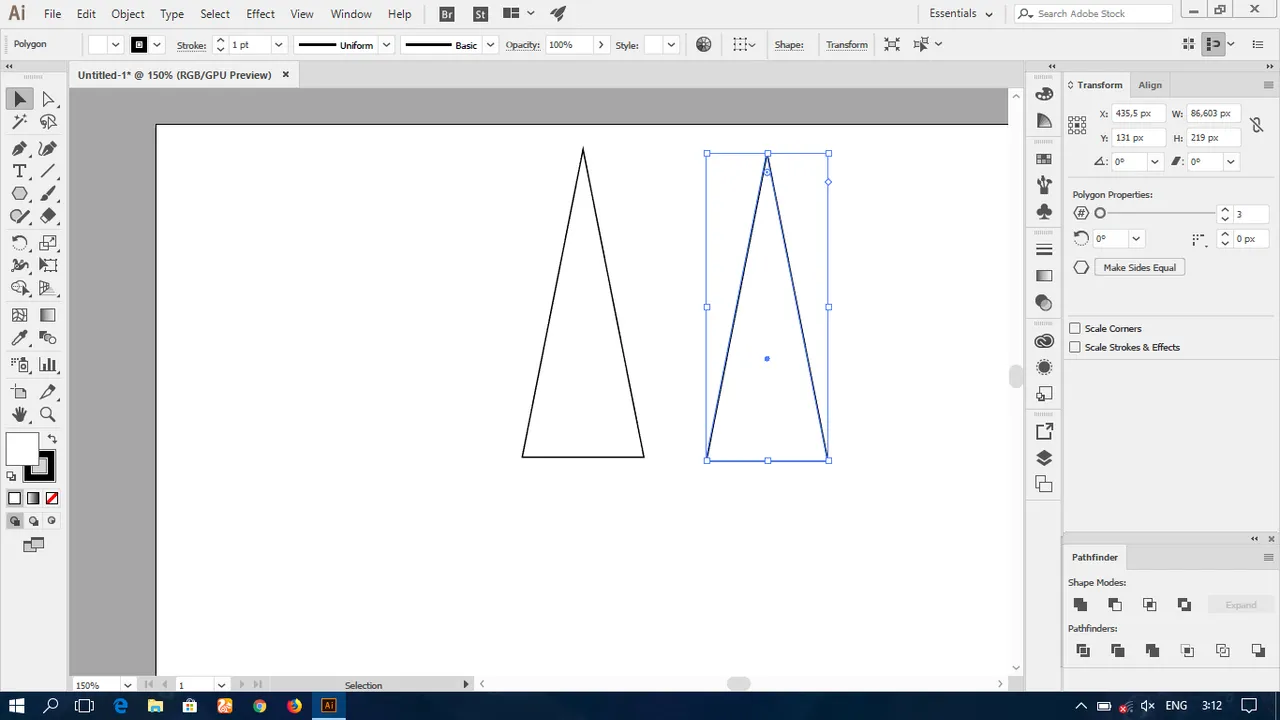Open the shear angle dropdown in Transform
The height and width of the screenshot is (720, 1280).
1231,161
